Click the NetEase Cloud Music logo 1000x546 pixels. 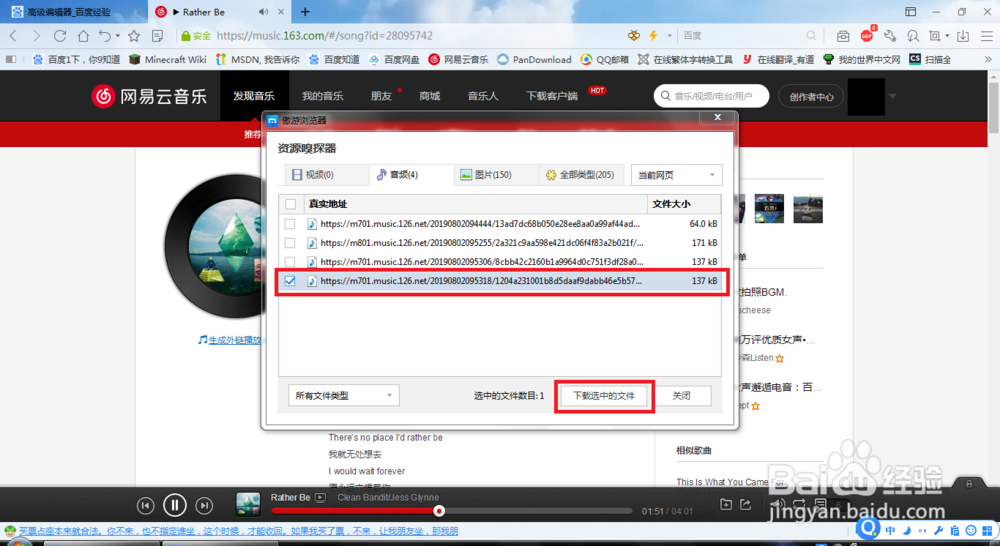click(149, 96)
